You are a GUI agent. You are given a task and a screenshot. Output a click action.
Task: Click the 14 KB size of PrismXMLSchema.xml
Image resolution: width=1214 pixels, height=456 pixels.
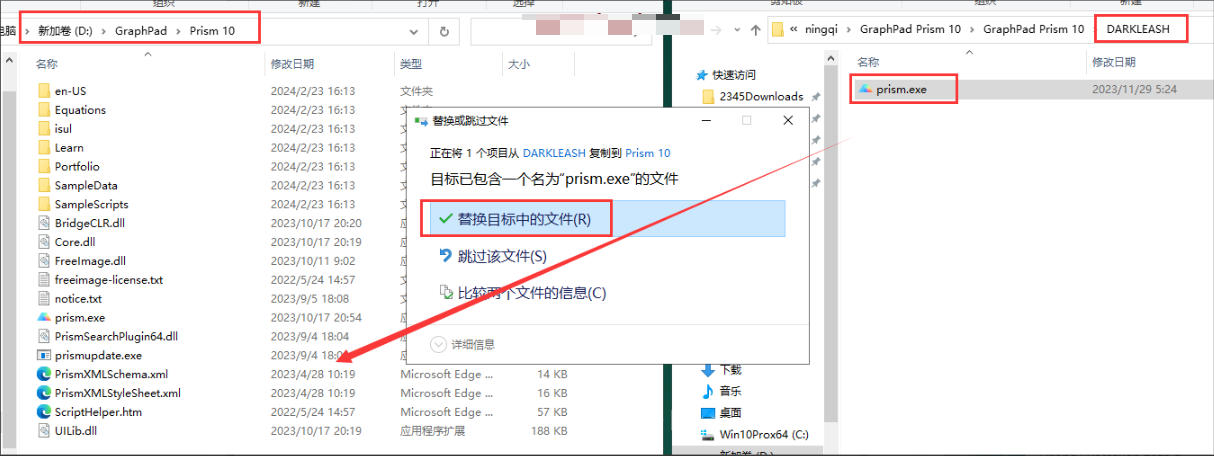tap(552, 374)
